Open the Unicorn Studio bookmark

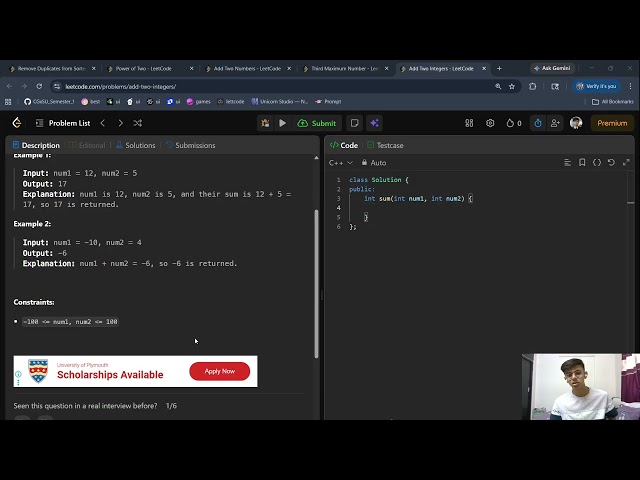(280, 102)
